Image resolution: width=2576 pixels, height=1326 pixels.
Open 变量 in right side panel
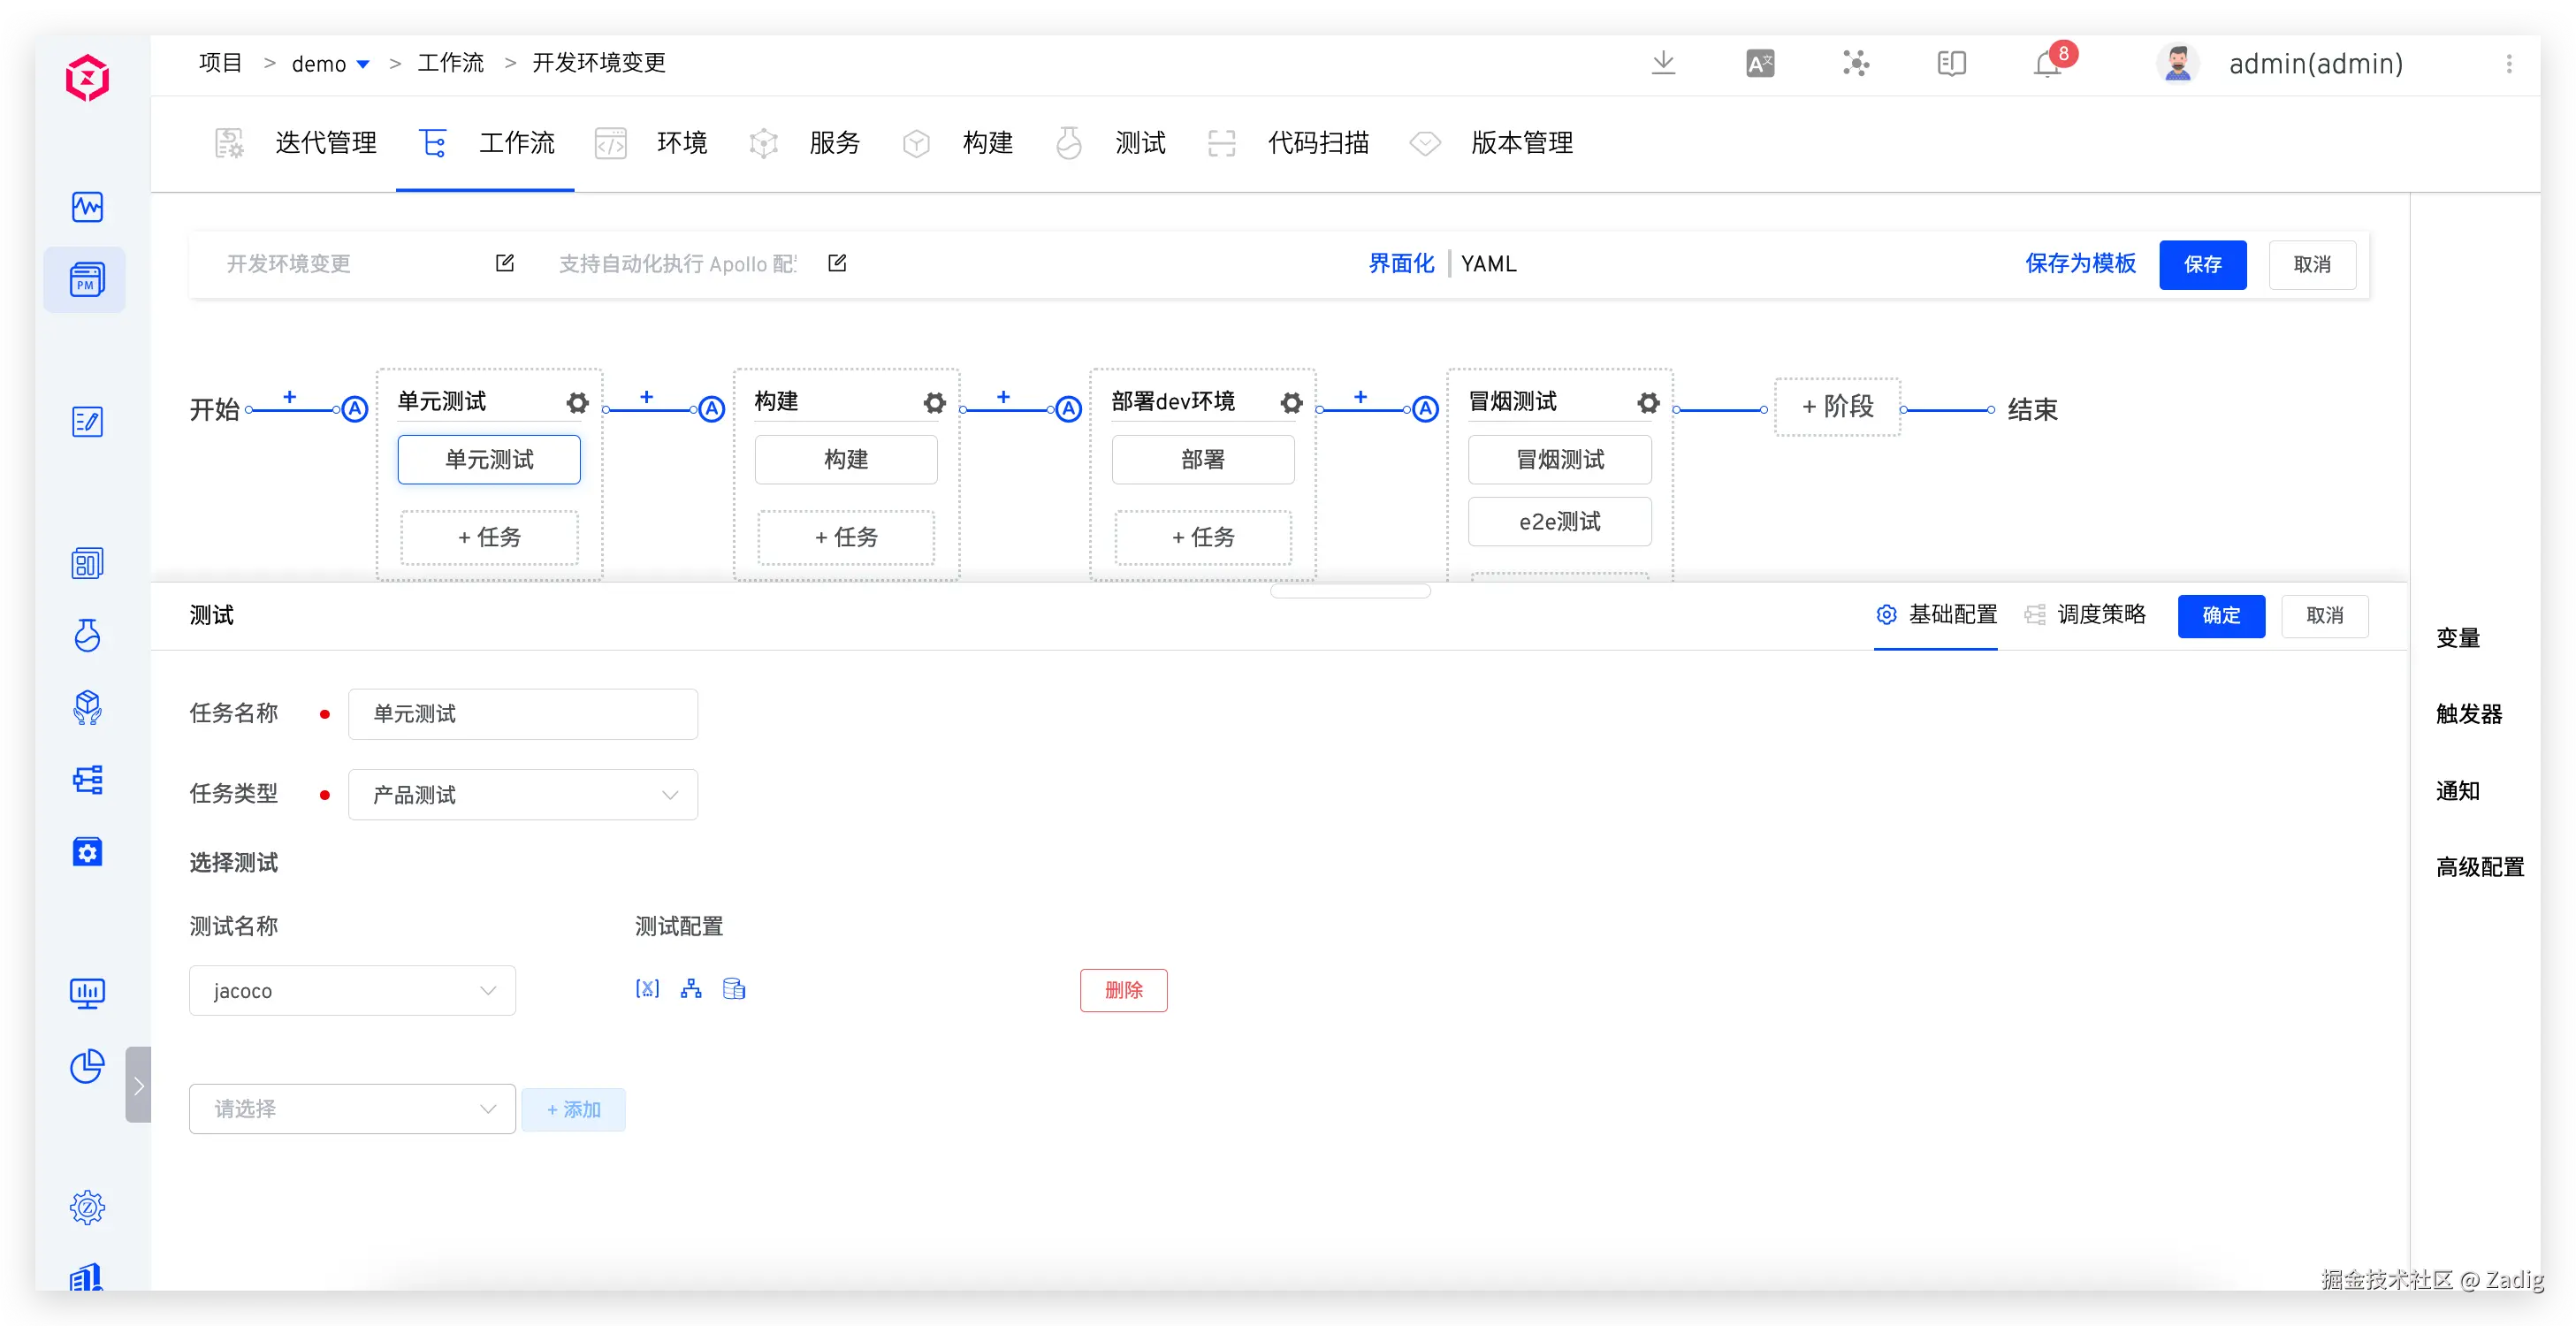coord(2458,638)
